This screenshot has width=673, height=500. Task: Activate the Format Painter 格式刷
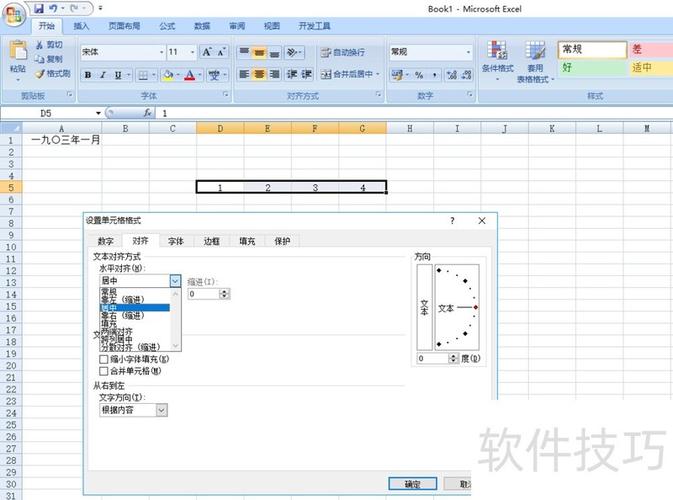pos(53,73)
